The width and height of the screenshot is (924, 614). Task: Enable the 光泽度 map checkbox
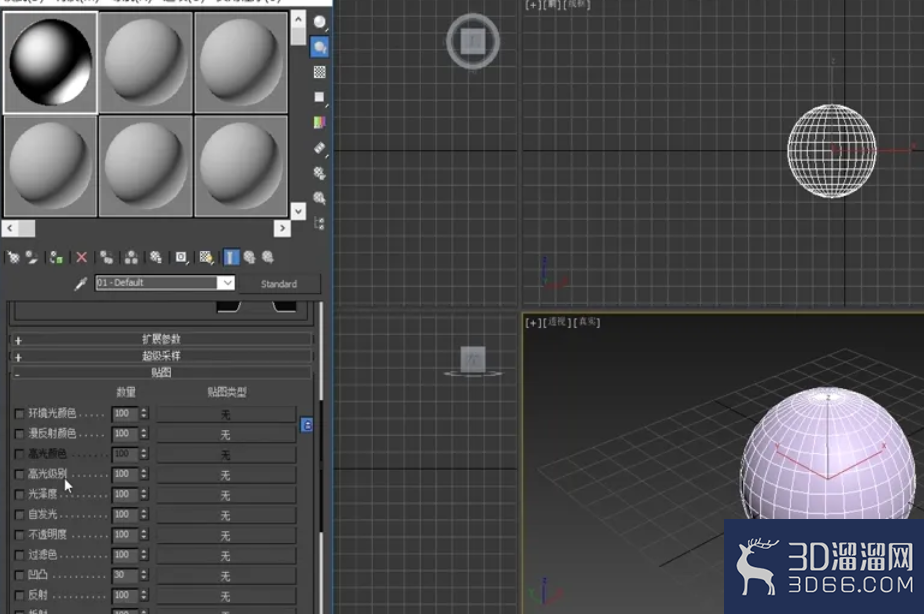19,494
